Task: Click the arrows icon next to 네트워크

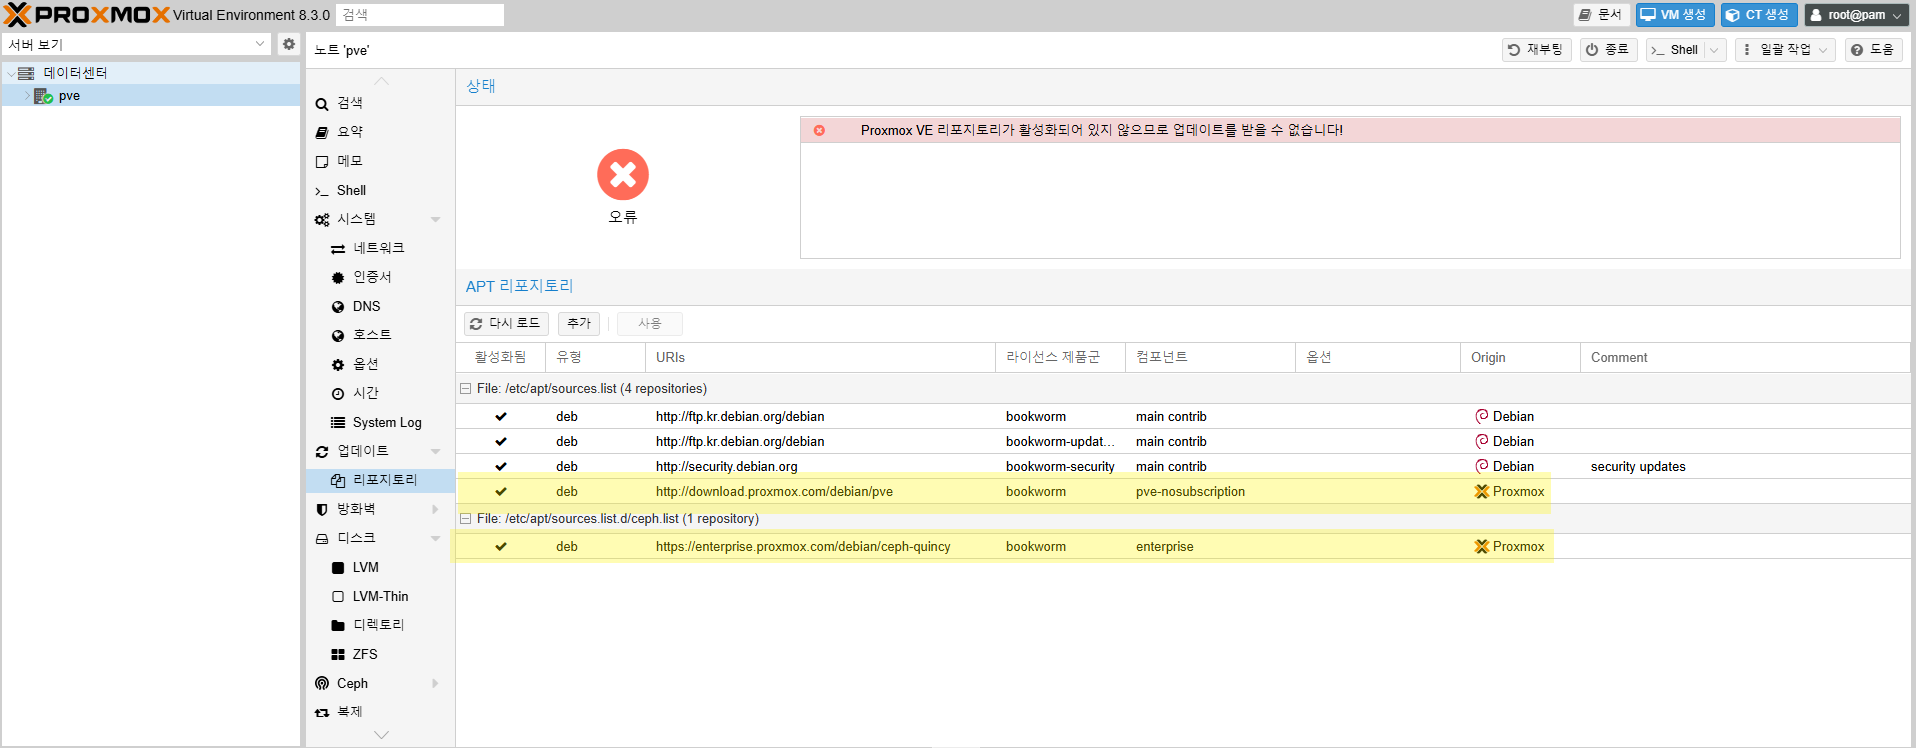Action: (x=338, y=248)
